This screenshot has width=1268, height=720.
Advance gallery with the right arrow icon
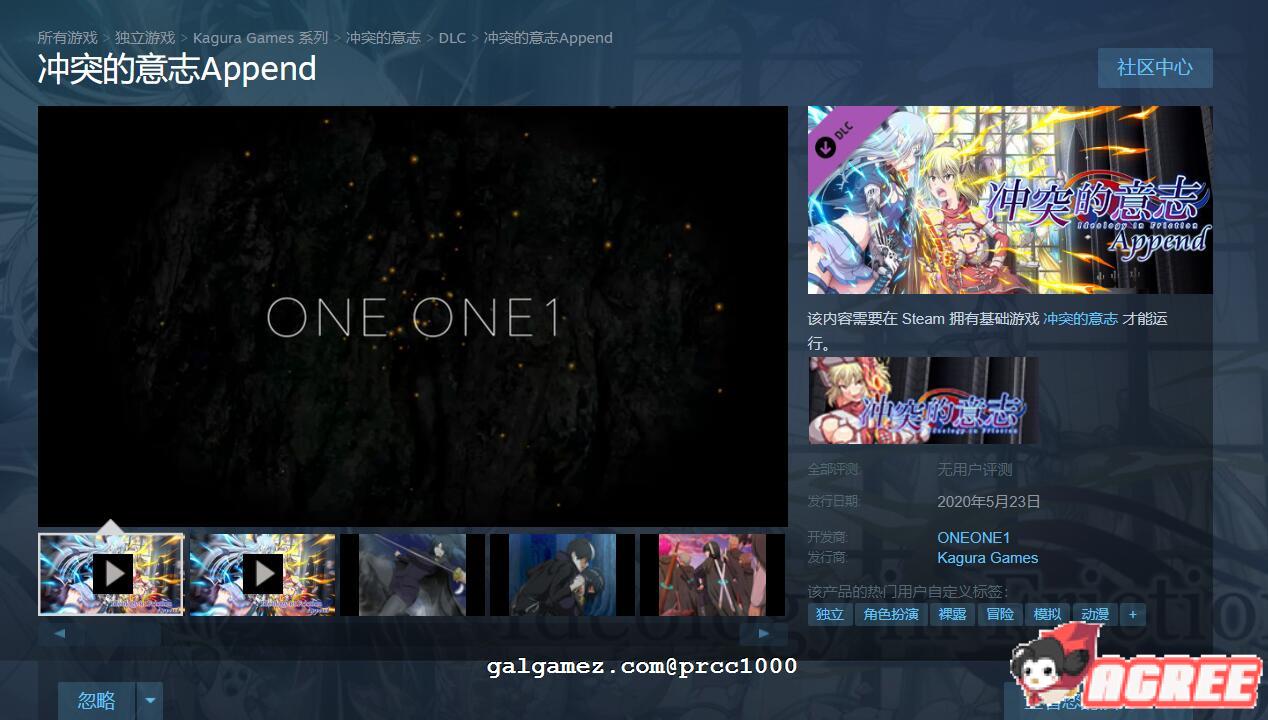tap(763, 632)
